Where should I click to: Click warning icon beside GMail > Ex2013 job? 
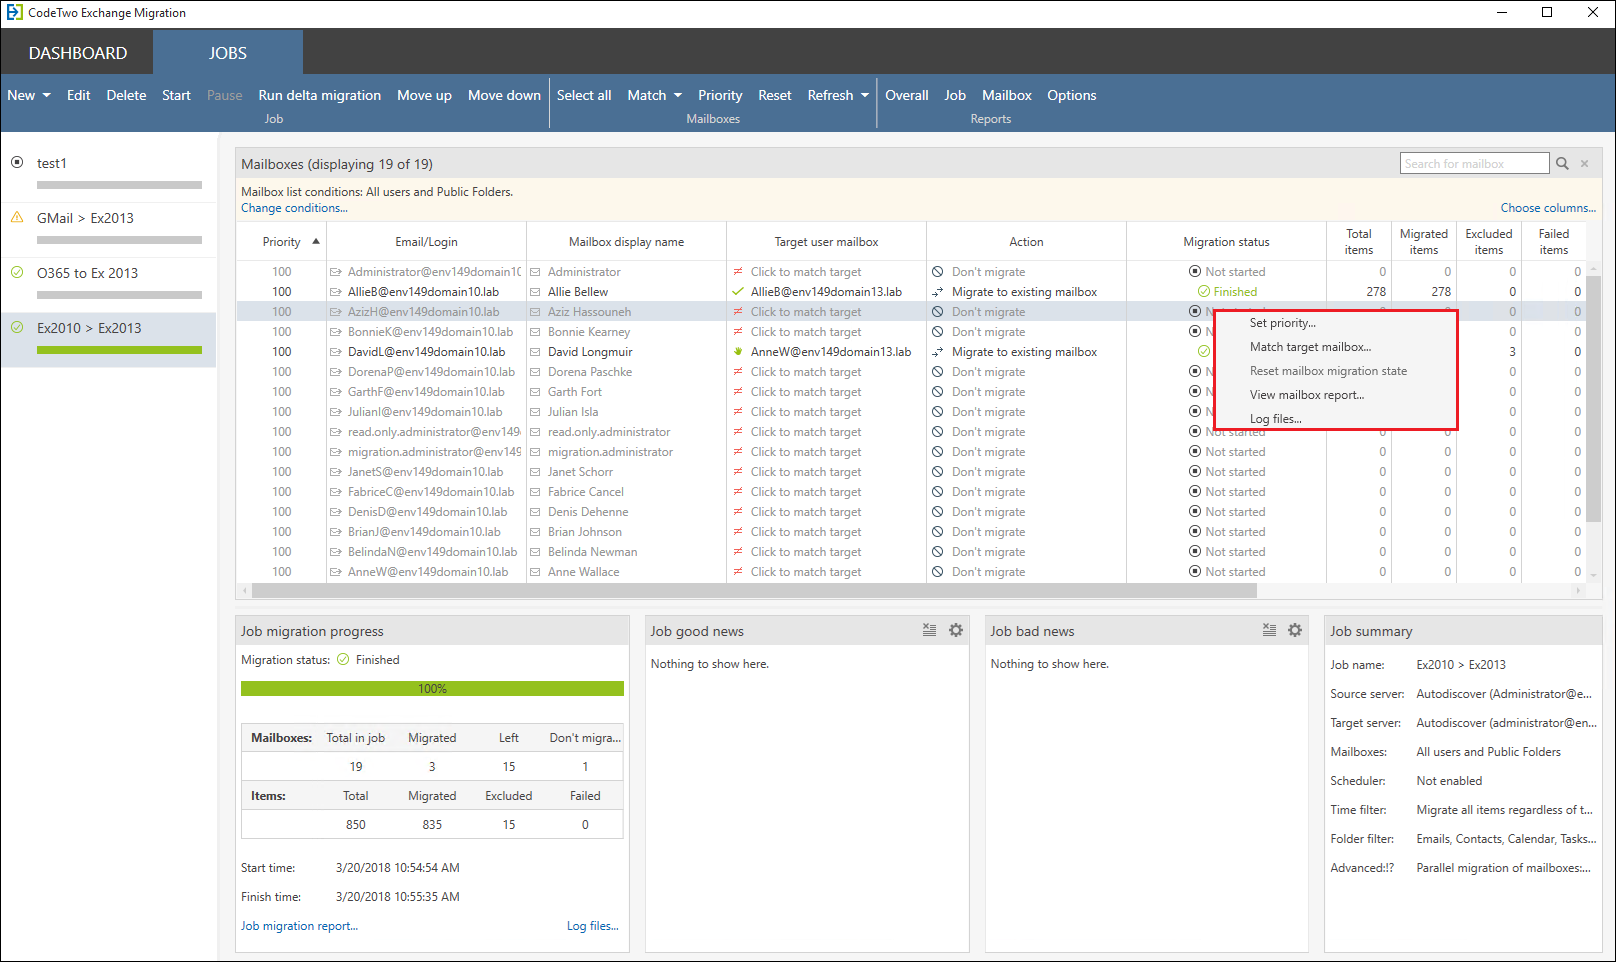(17, 217)
